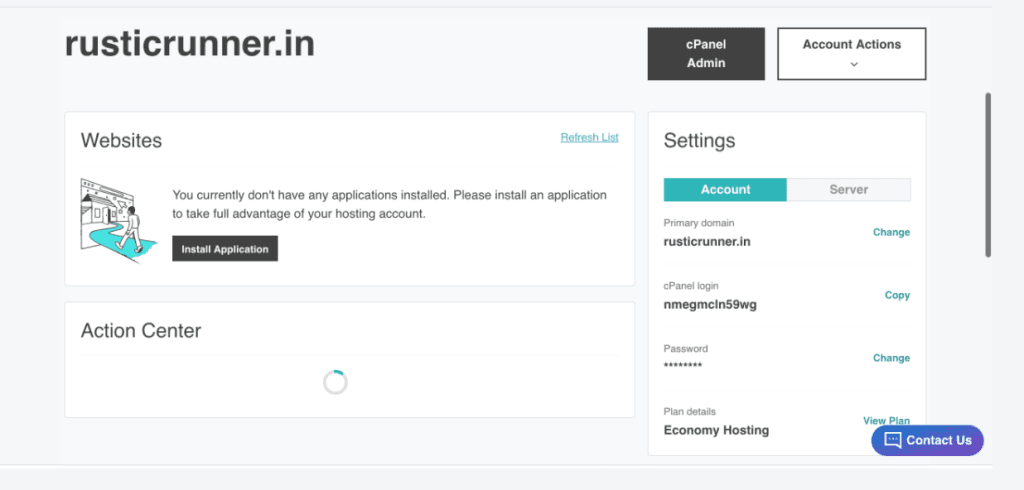Click the chat icon in Contact Us

coord(892,440)
